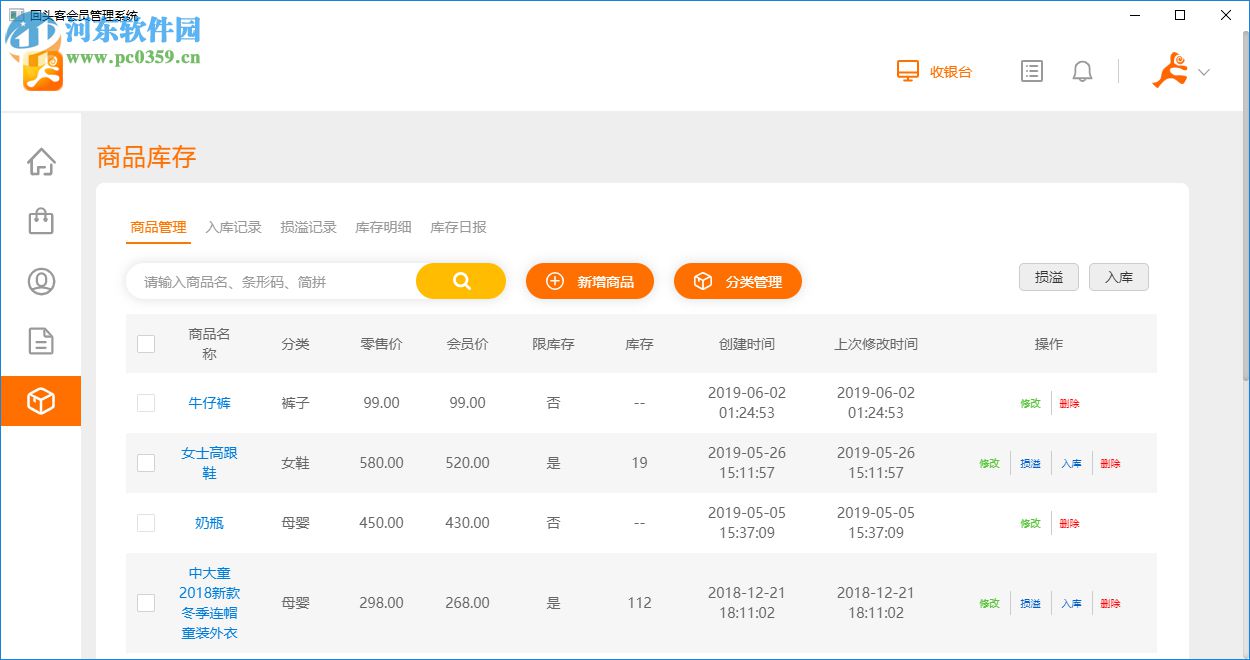Open the 女士高跟鞋 product link
Screen dimensions: 1250x660
tap(208, 463)
